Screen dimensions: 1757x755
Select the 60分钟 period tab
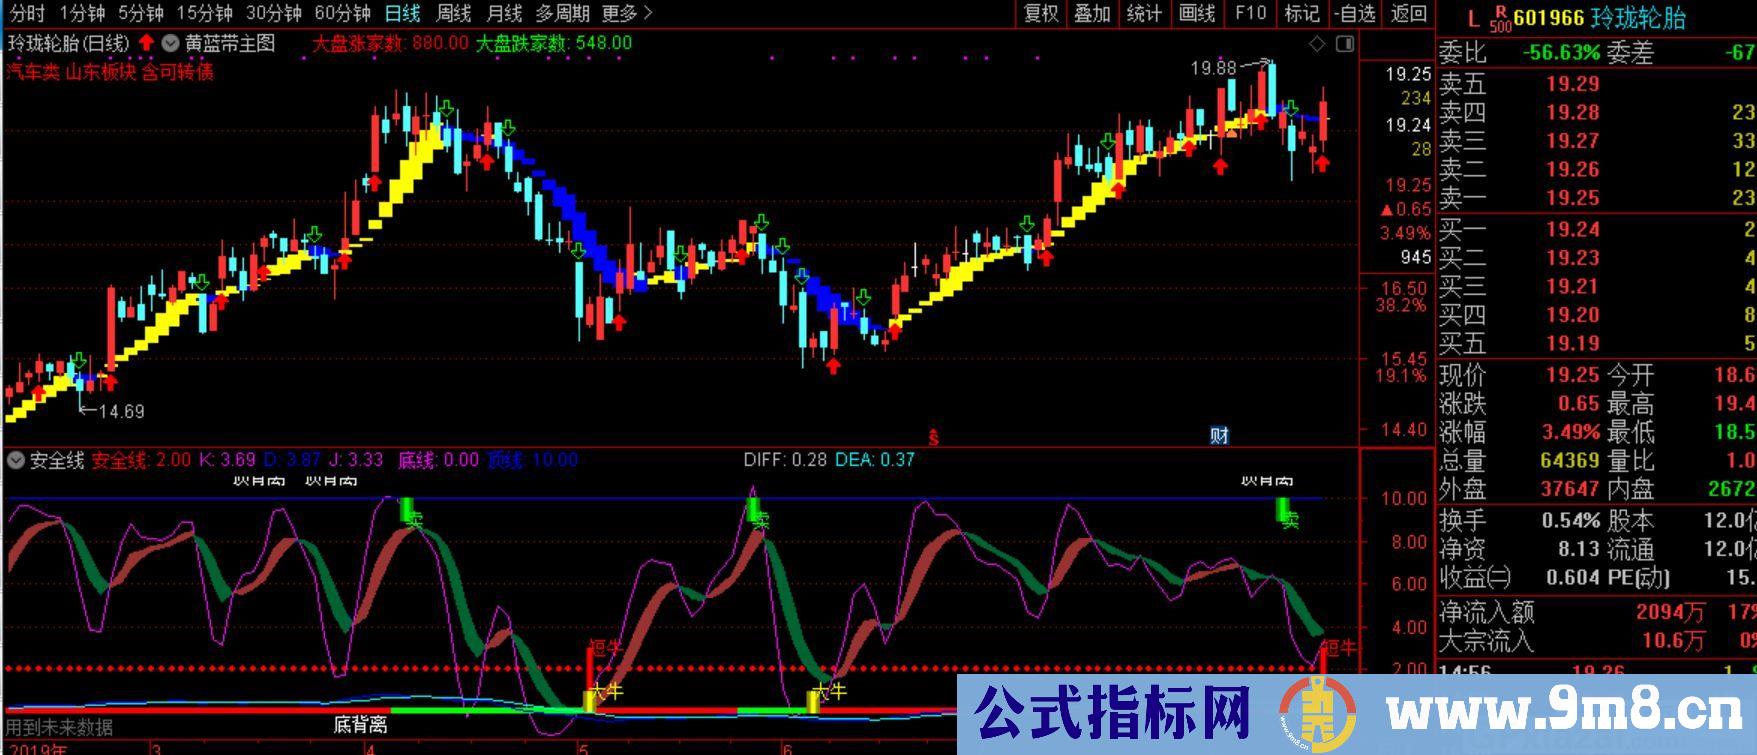pyautogui.click(x=342, y=13)
